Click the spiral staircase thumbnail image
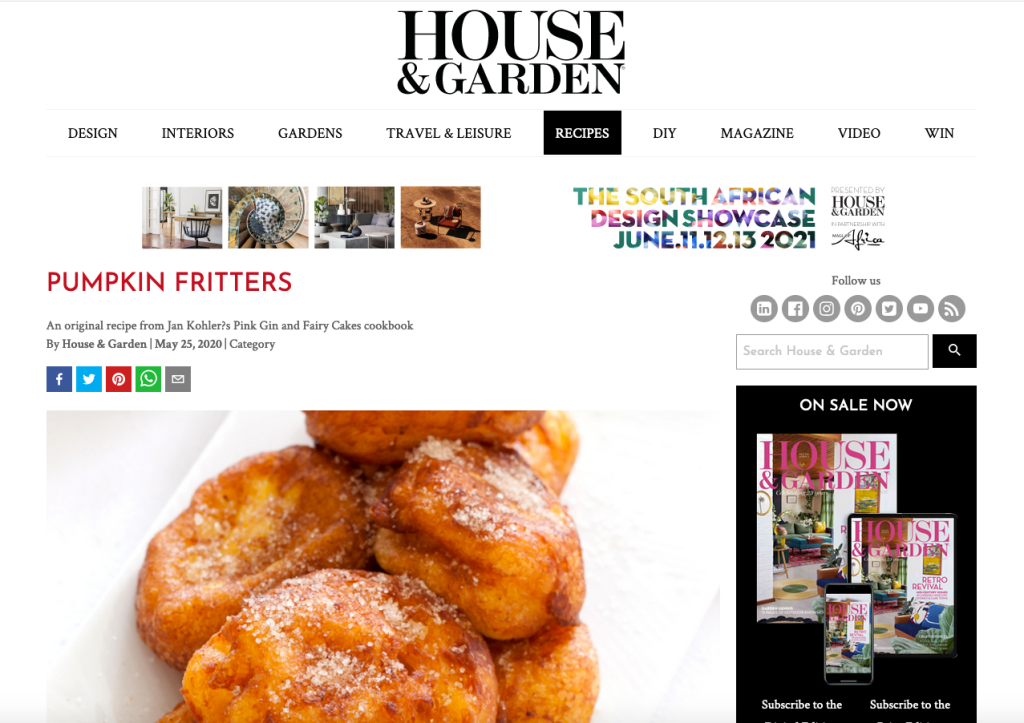Screen dimensions: 1024x723 coord(268,217)
